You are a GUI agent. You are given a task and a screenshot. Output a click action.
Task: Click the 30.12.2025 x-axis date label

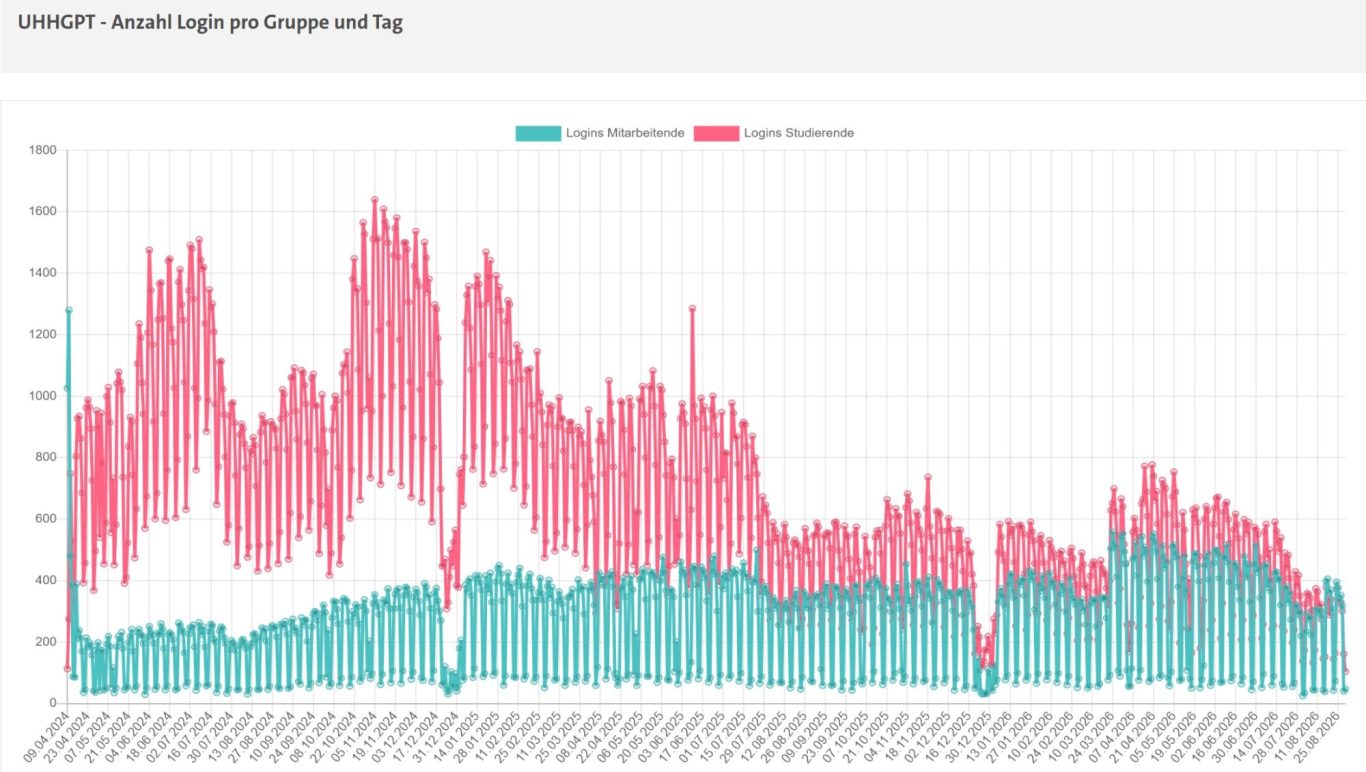point(966,738)
